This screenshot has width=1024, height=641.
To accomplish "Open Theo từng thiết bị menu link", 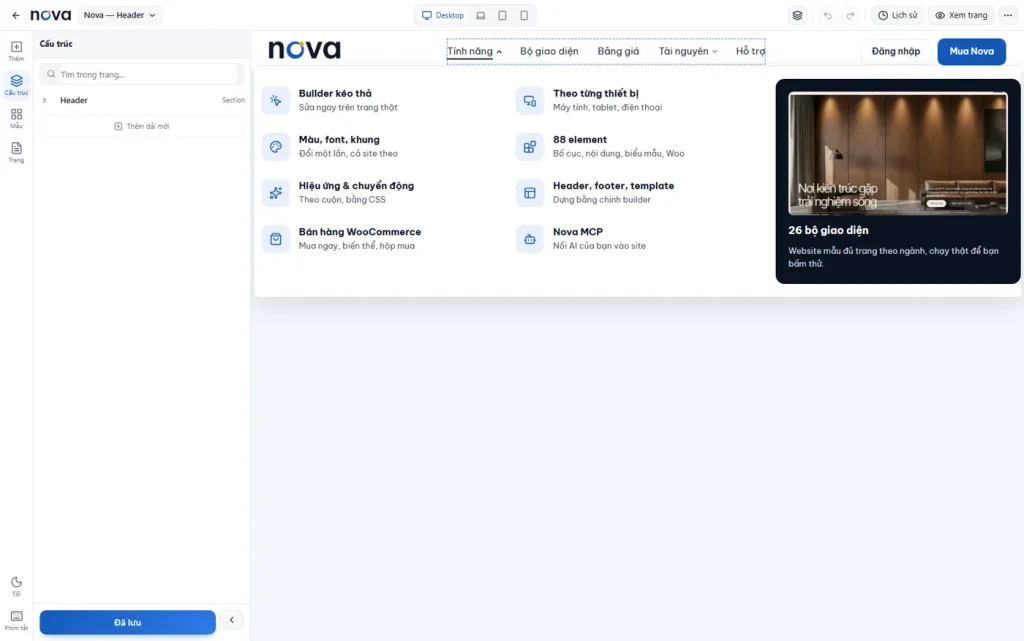I will click(x=596, y=93).
